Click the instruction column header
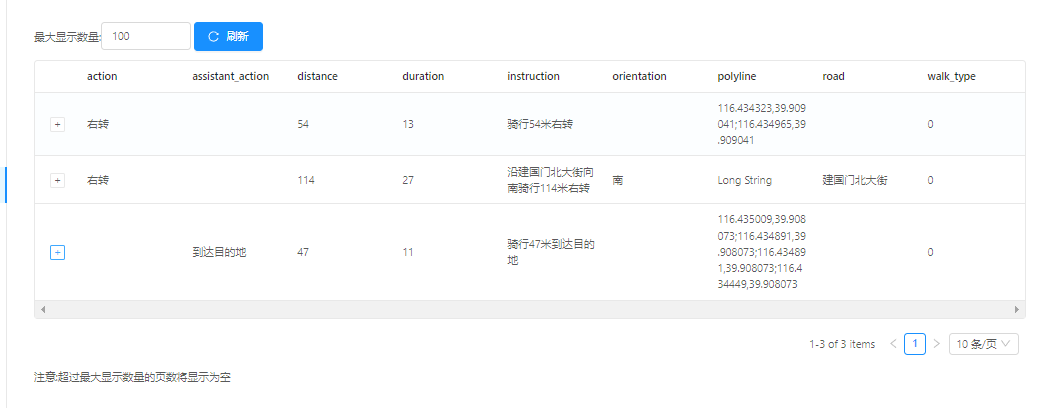 (x=533, y=76)
